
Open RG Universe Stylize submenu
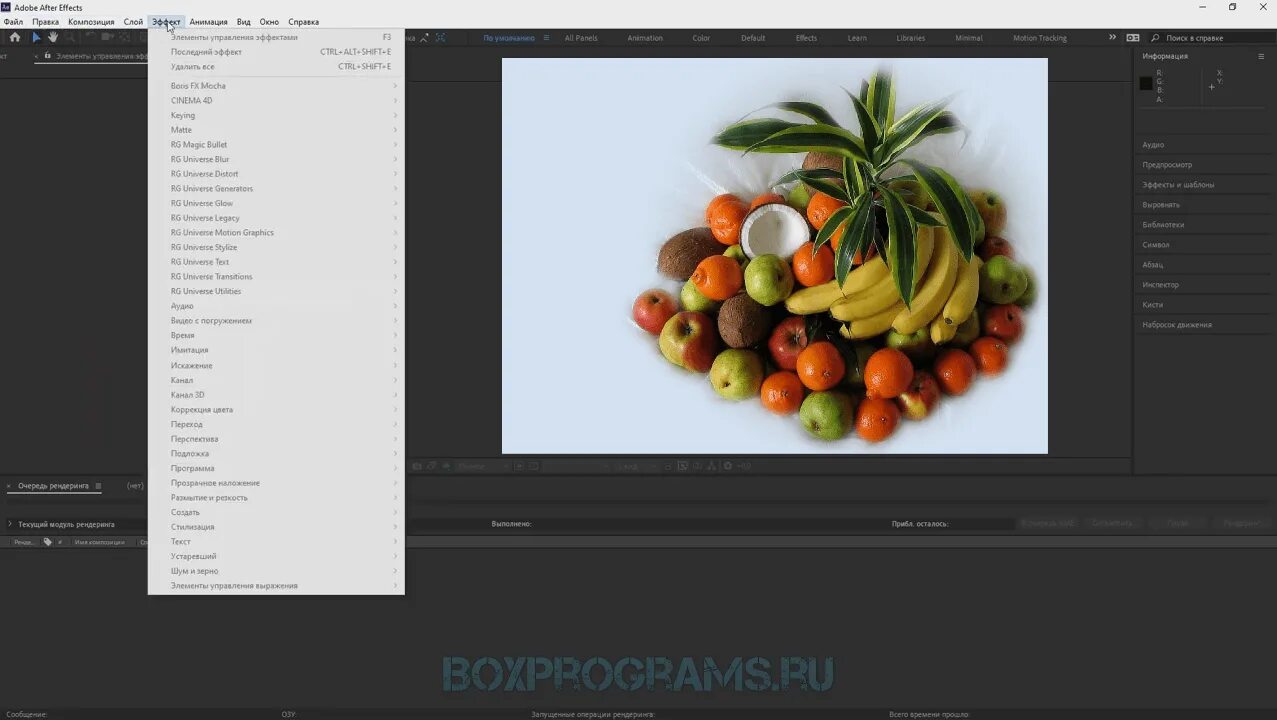[x=276, y=247]
